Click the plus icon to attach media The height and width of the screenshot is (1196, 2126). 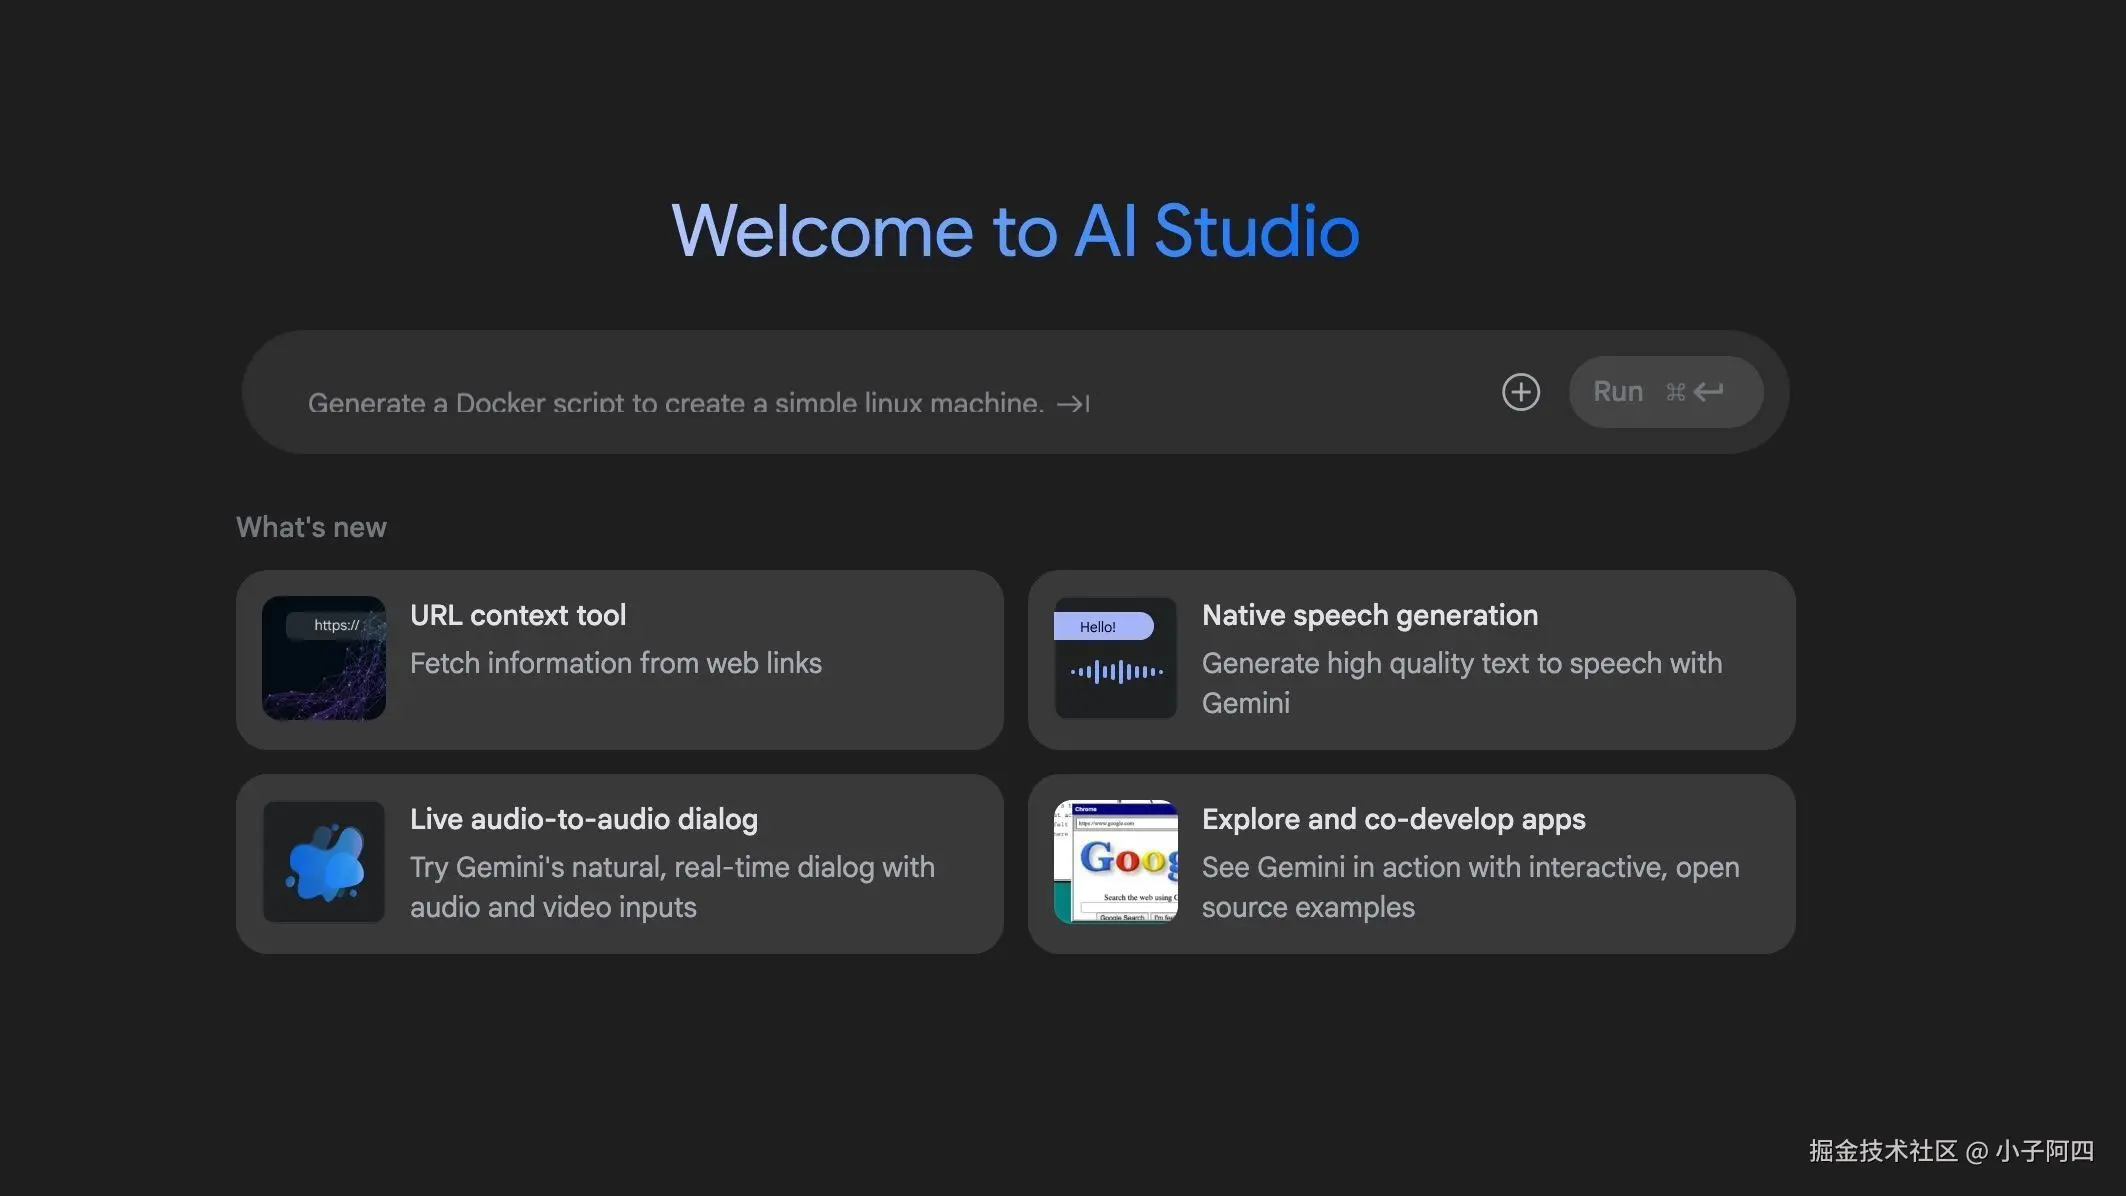[x=1520, y=392]
